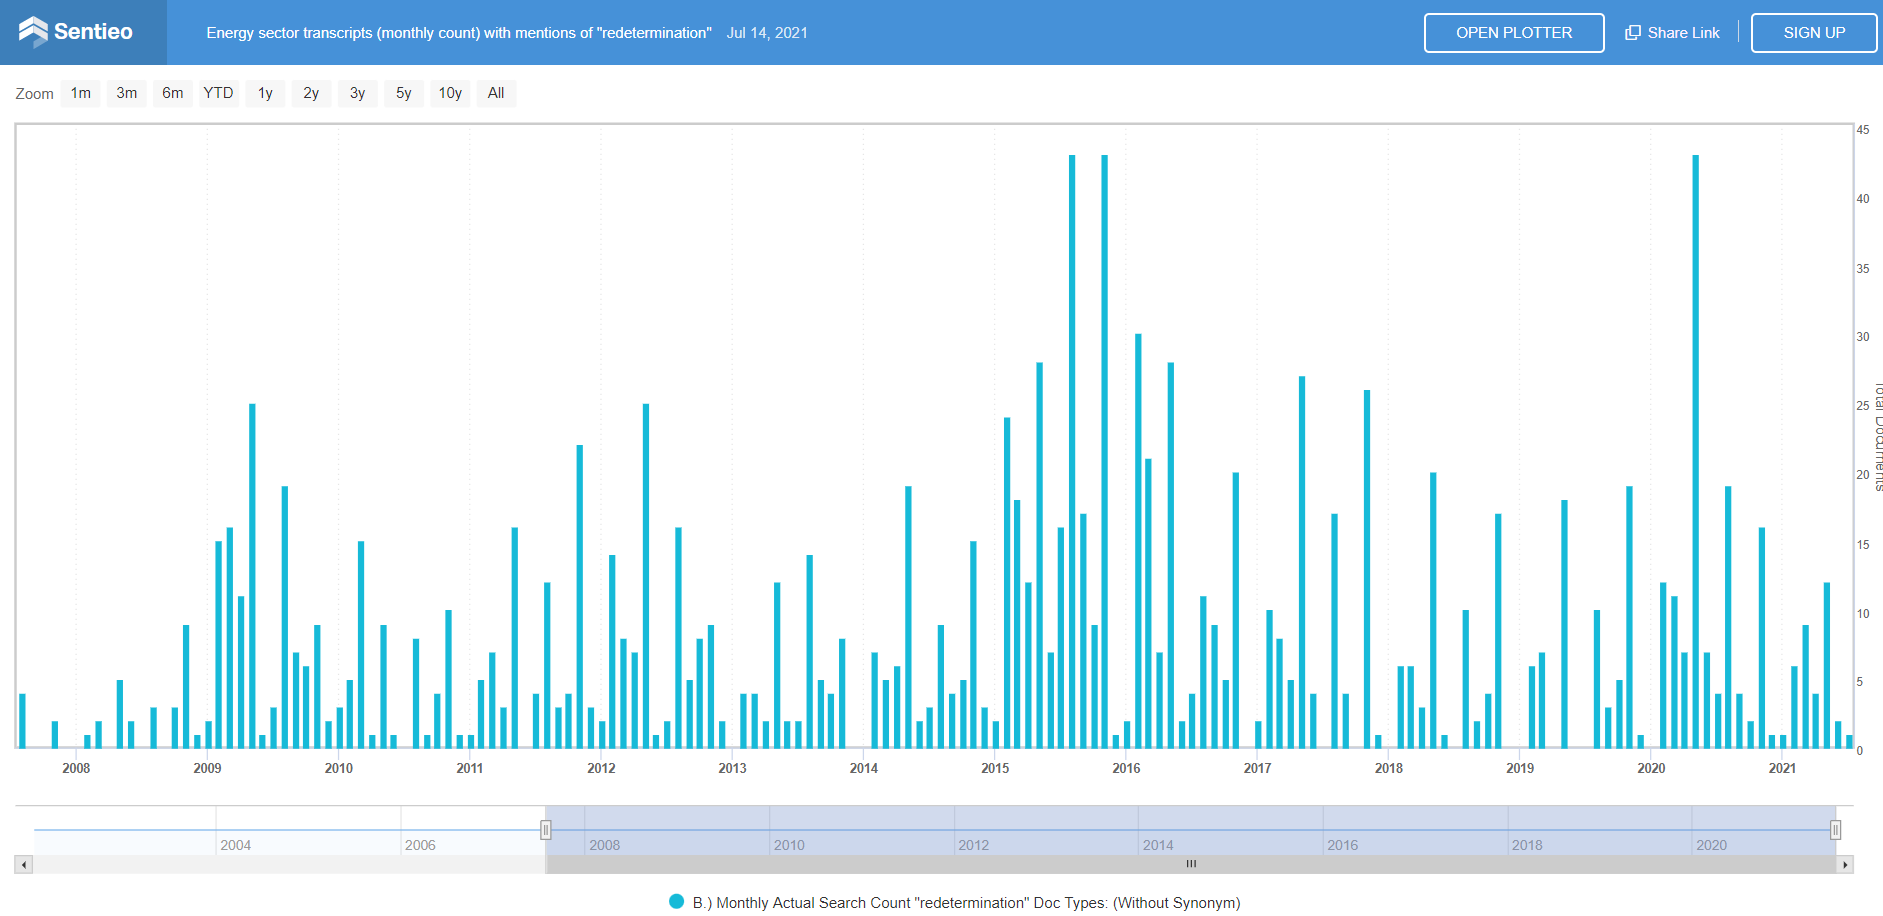The width and height of the screenshot is (1883, 916).
Task: Click the 2009 x-axis label
Action: (207, 768)
